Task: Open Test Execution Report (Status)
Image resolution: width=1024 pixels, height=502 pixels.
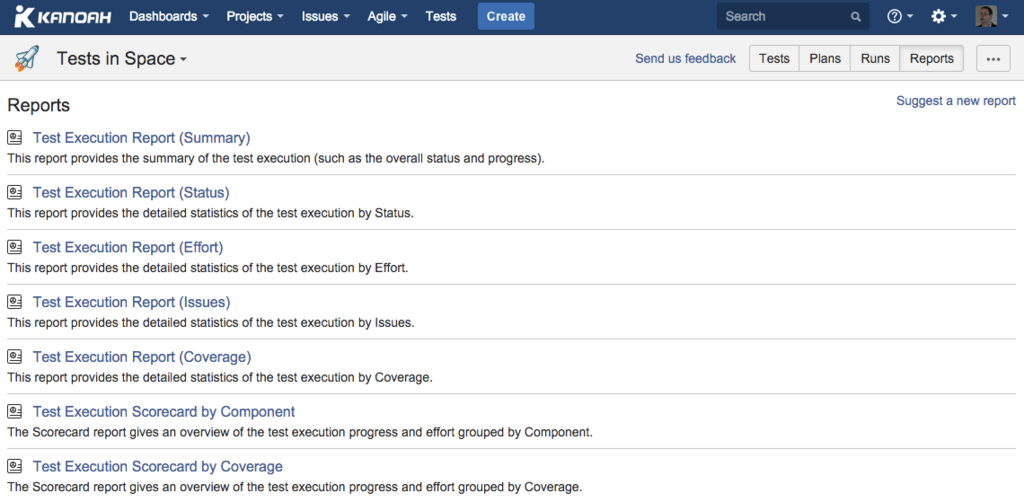Action: coord(131,193)
